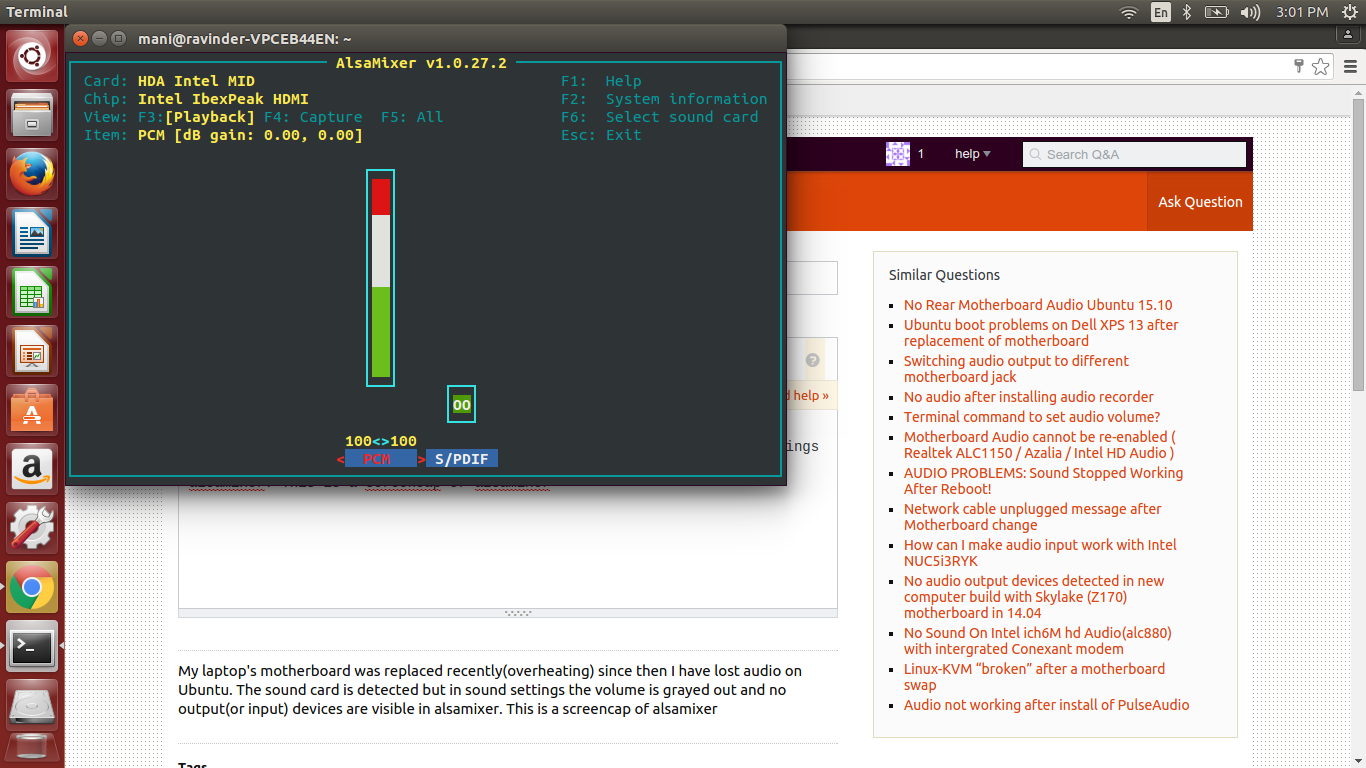Click the user avatar on Ask Ubuntu

[x=898, y=154]
